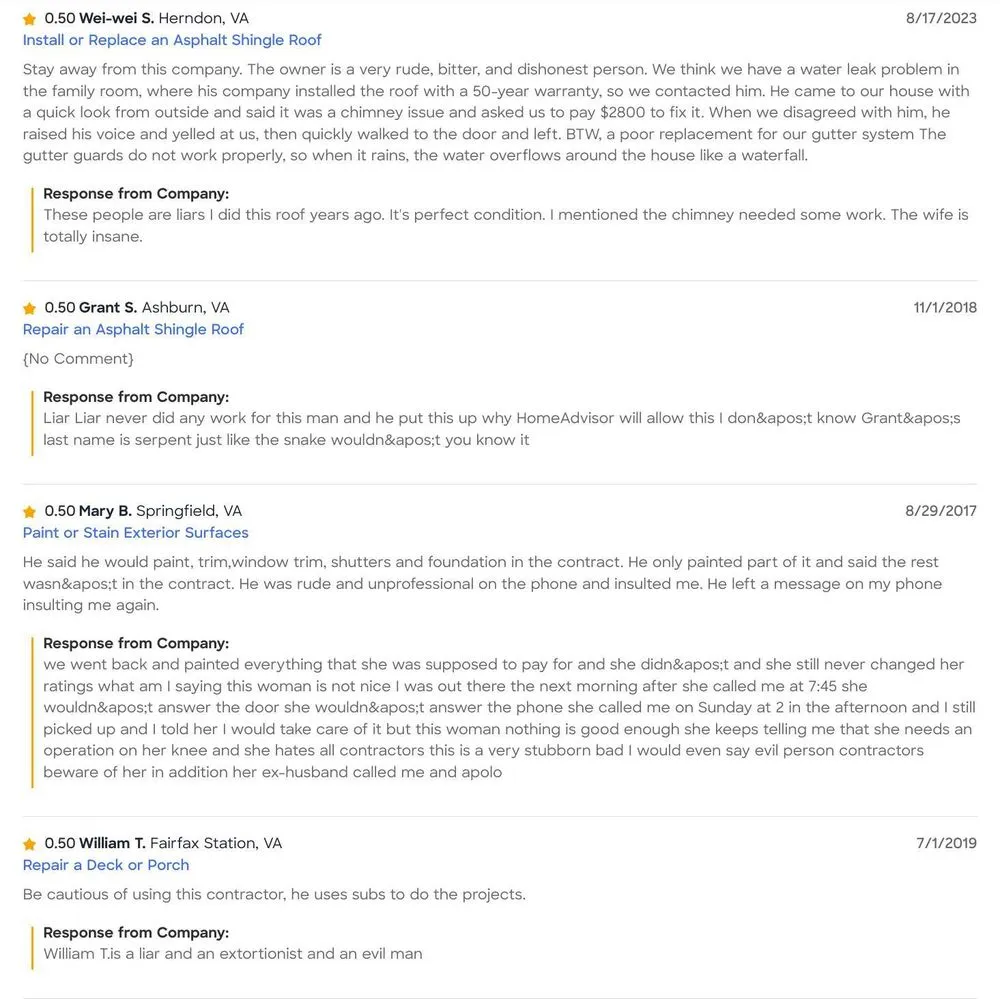This screenshot has height=999, width=1000.
Task: Click the rating star beside Mary B.
Action: click(x=30, y=512)
